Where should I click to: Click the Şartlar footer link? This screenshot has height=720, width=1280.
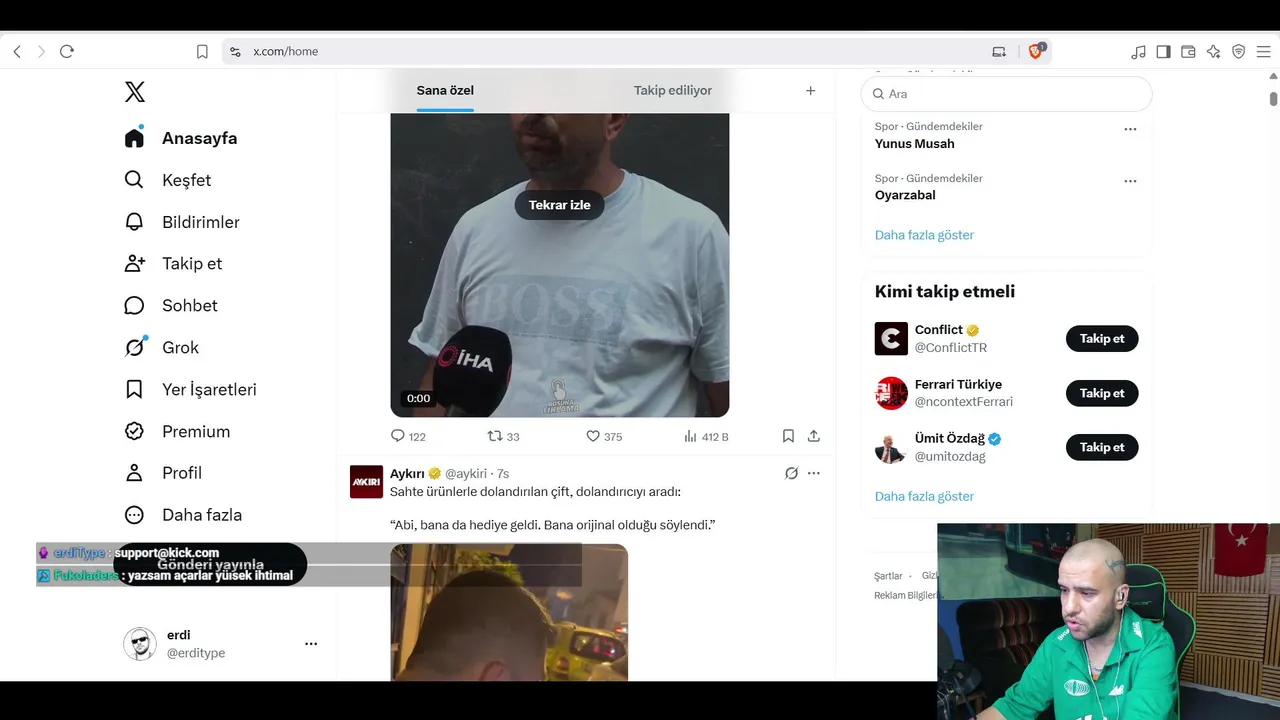click(888, 576)
